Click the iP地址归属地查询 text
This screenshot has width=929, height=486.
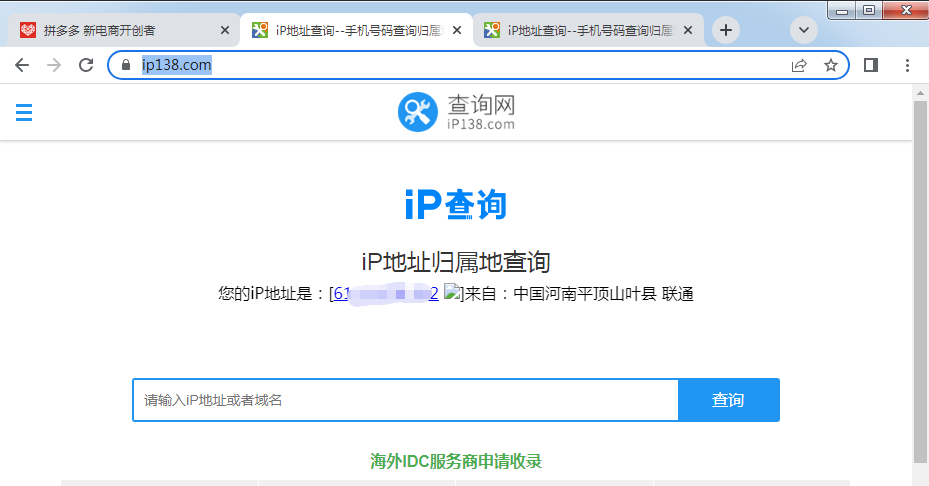click(456, 261)
